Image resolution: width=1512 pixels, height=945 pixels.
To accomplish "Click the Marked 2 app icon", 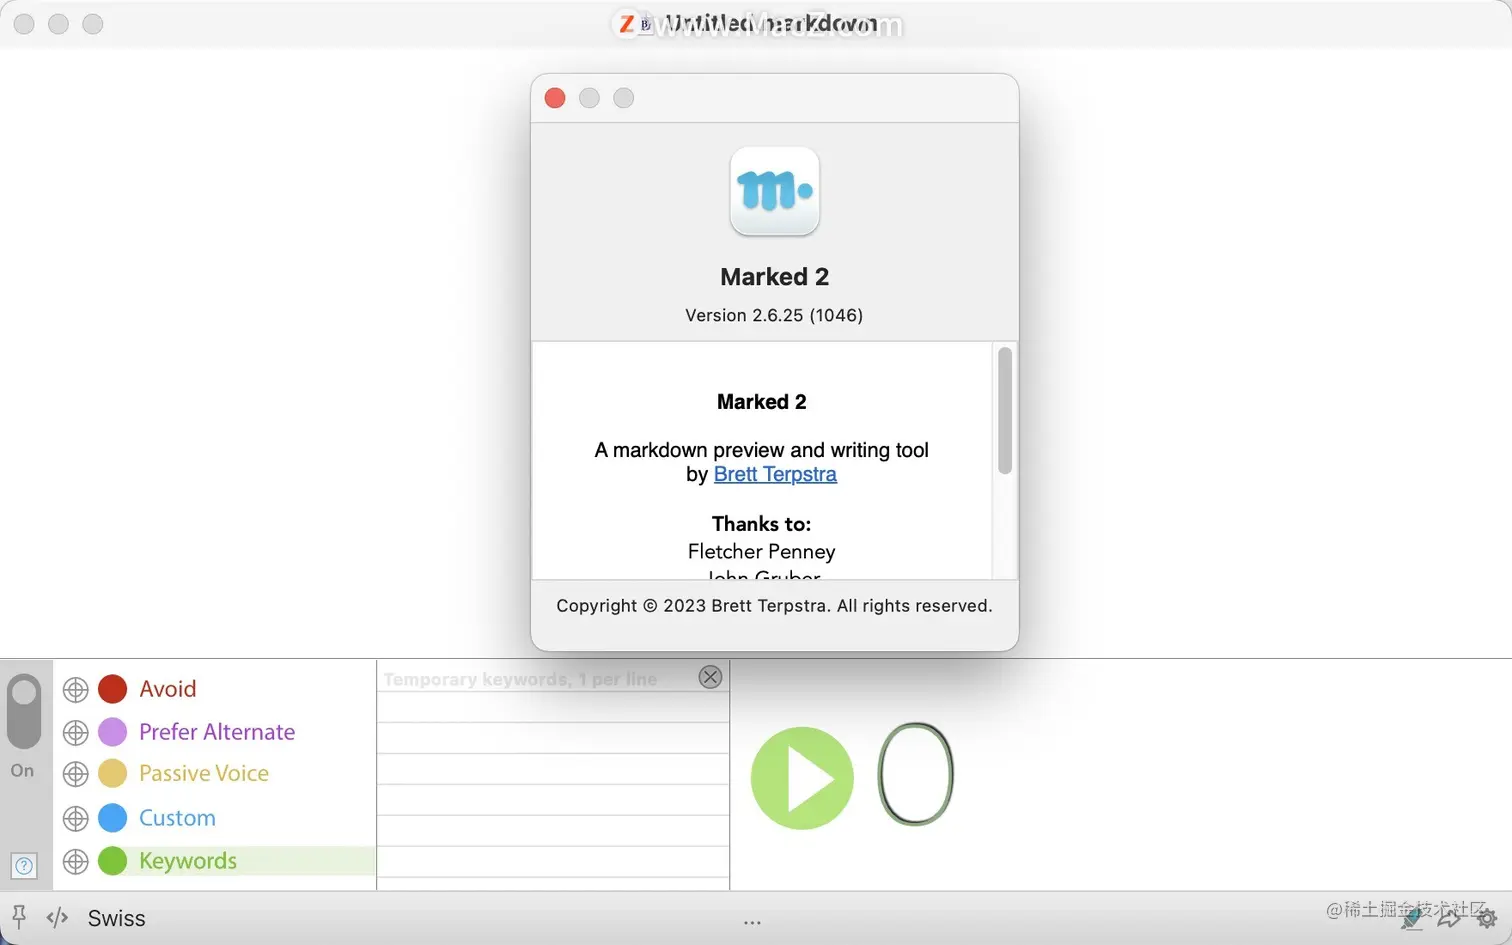I will pos(775,192).
